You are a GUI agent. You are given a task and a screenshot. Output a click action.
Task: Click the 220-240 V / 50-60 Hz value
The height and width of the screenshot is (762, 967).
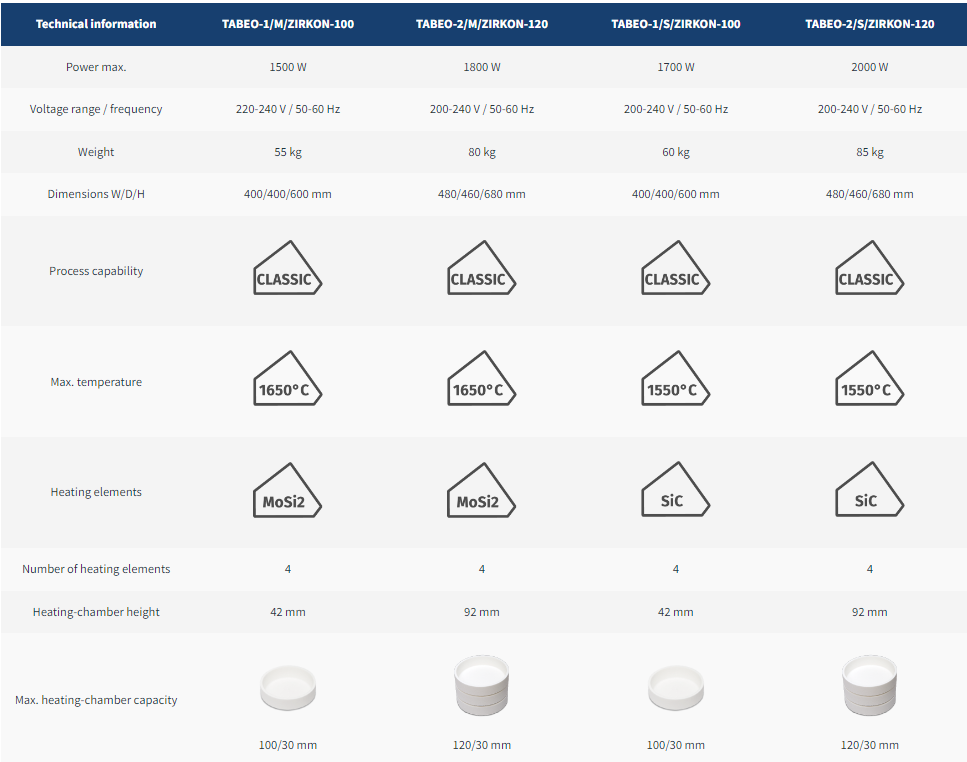[x=288, y=109]
